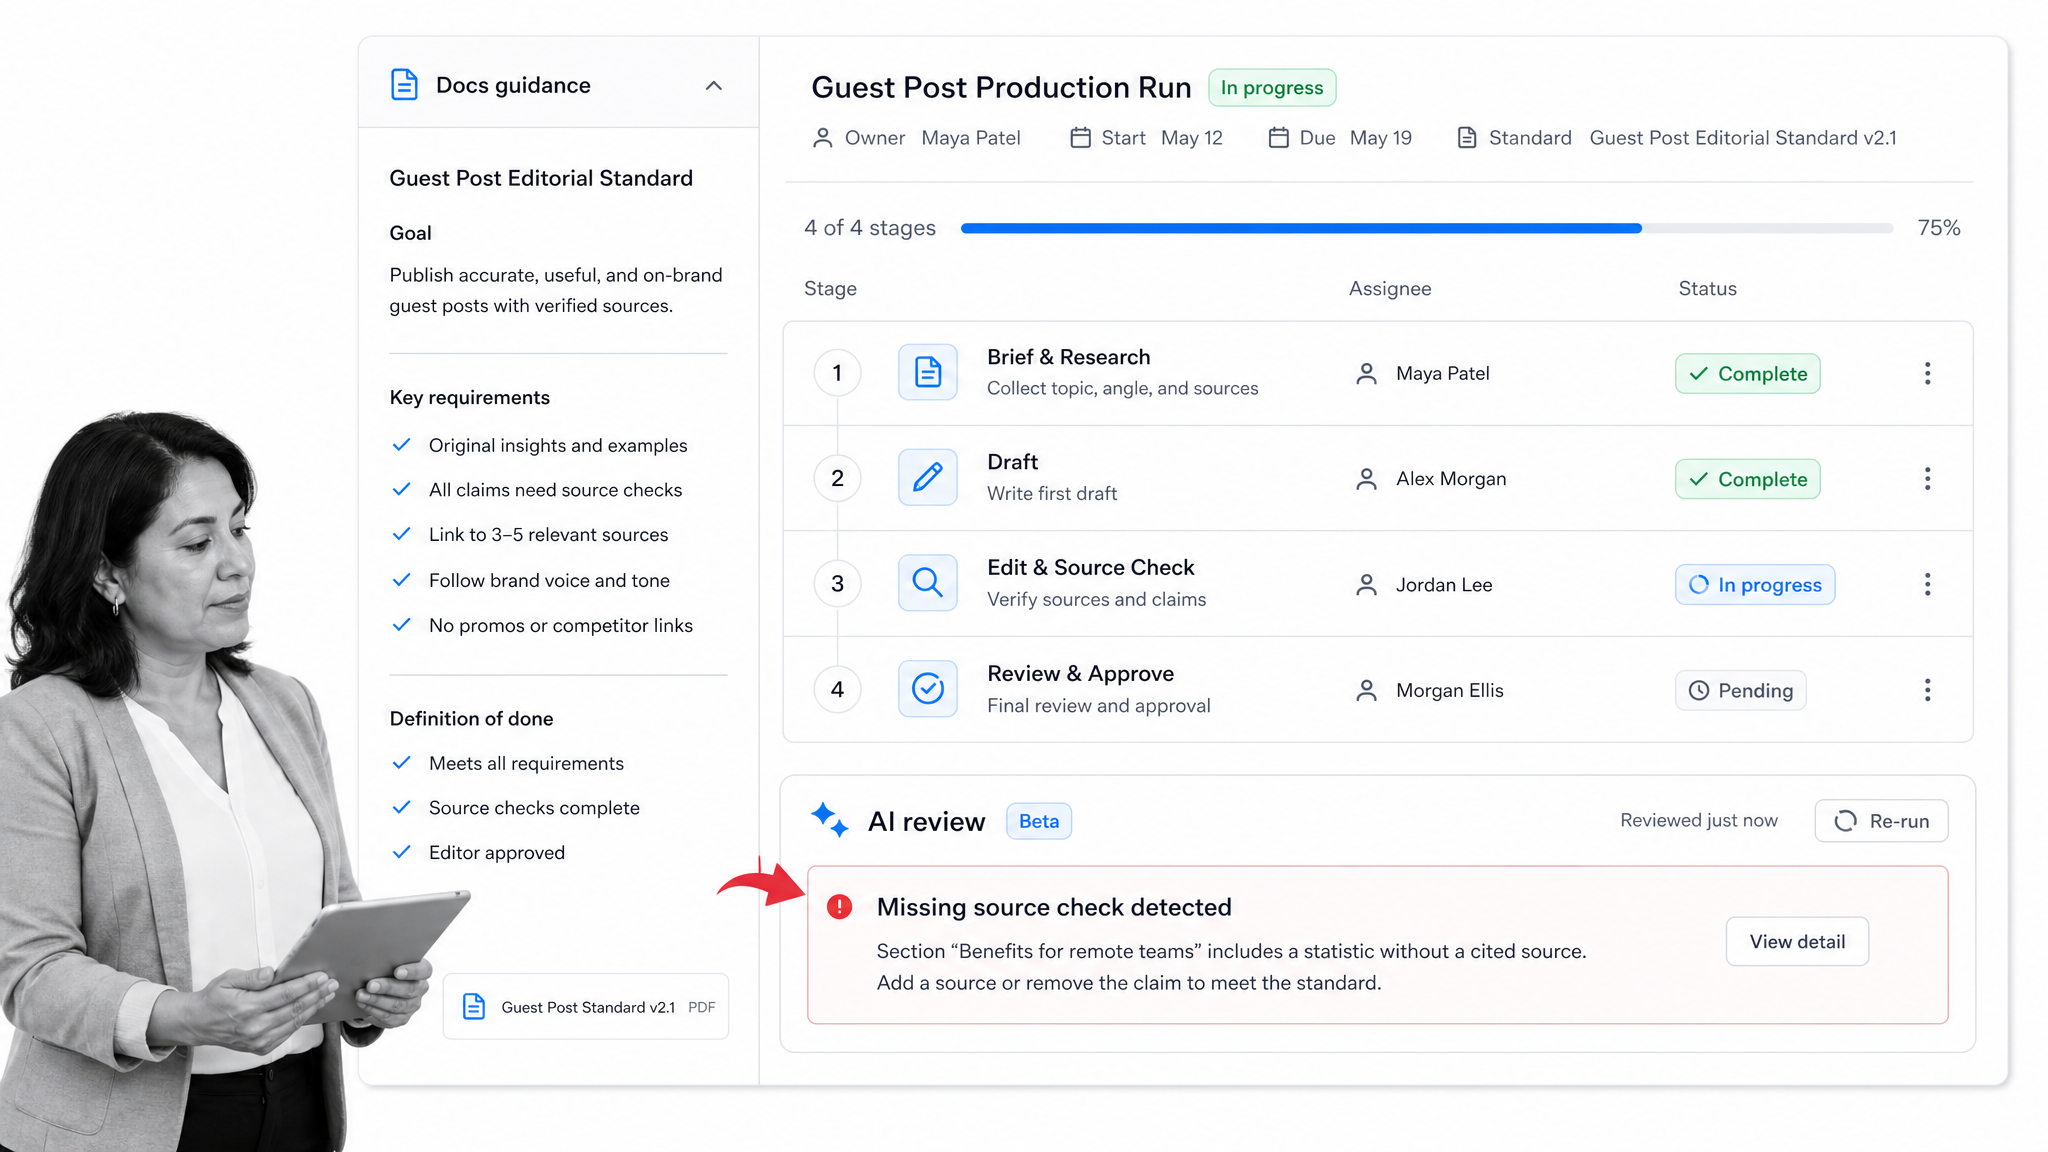Click the Docs guidance document icon
Viewport: 2048px width, 1152px height.
[404, 85]
